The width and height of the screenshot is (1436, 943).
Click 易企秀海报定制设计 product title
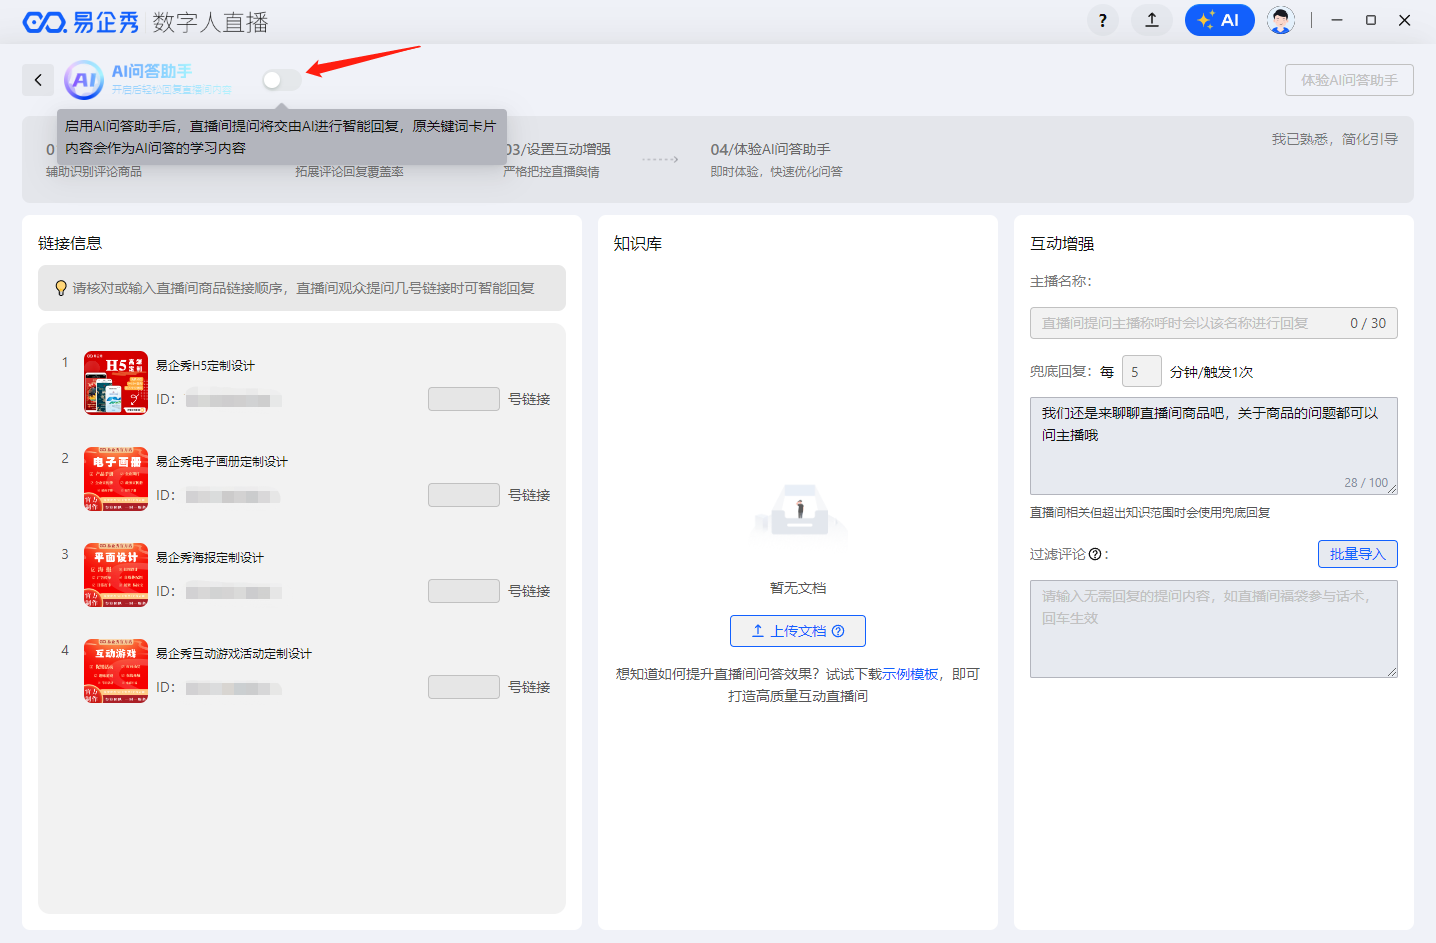pos(210,558)
